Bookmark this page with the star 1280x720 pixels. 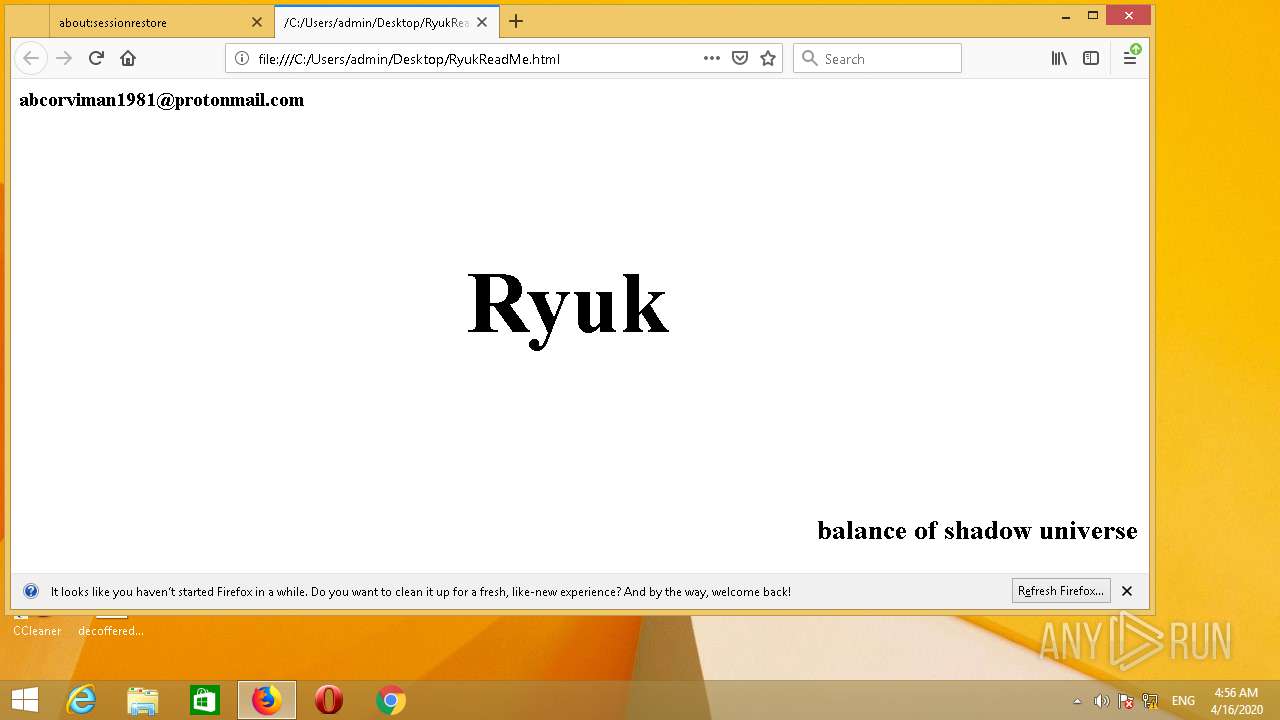768,58
